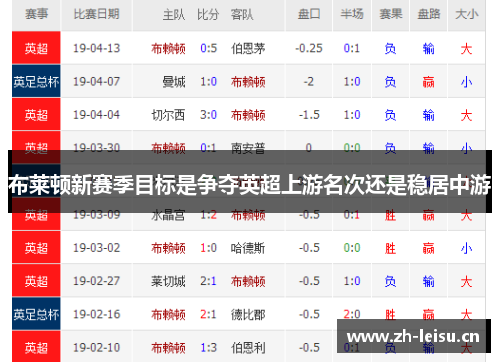500x362 pixels.
Task: Click the 比赛日期 column header
Action: tap(96, 14)
